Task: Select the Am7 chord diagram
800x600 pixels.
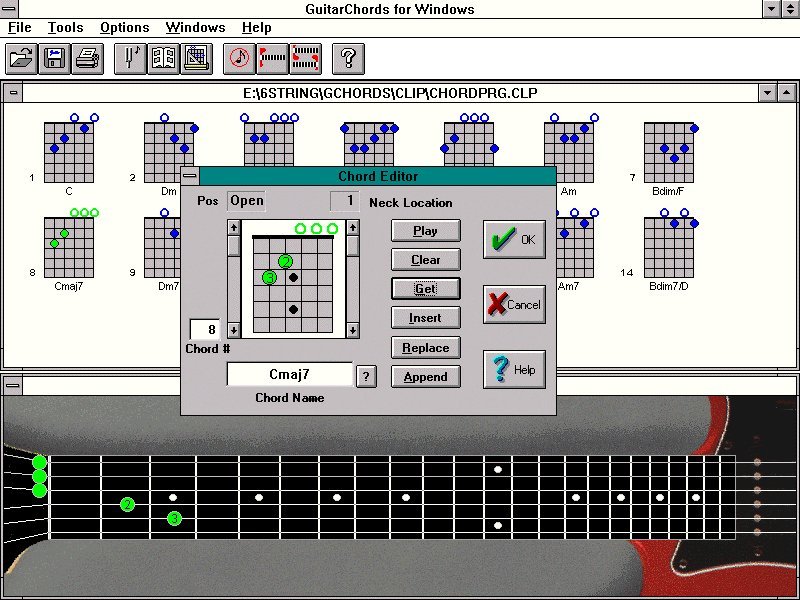Action: [x=575, y=247]
